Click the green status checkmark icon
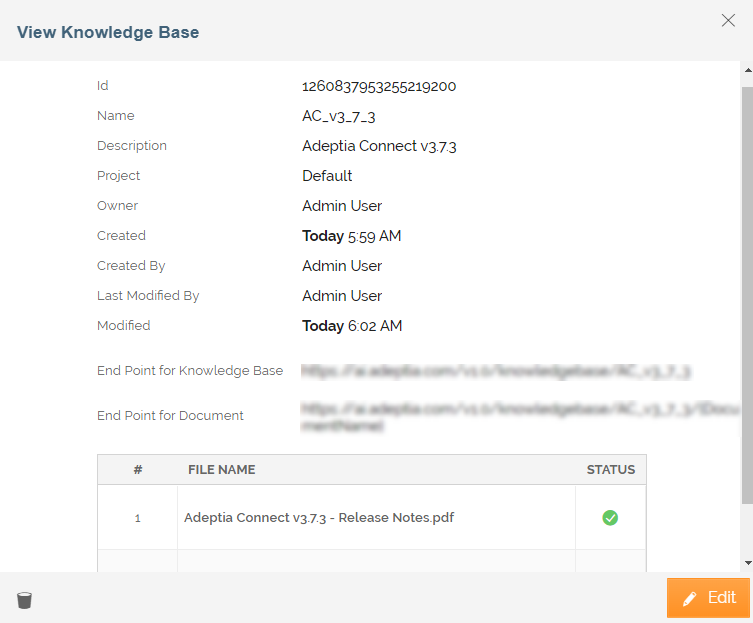This screenshot has width=753, height=623. coord(610,518)
